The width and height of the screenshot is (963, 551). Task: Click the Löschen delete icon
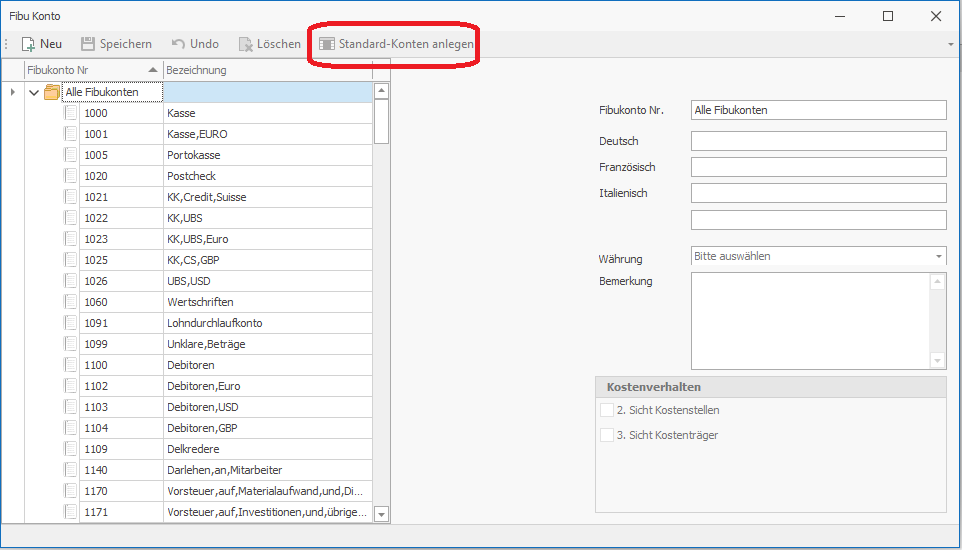(x=245, y=44)
